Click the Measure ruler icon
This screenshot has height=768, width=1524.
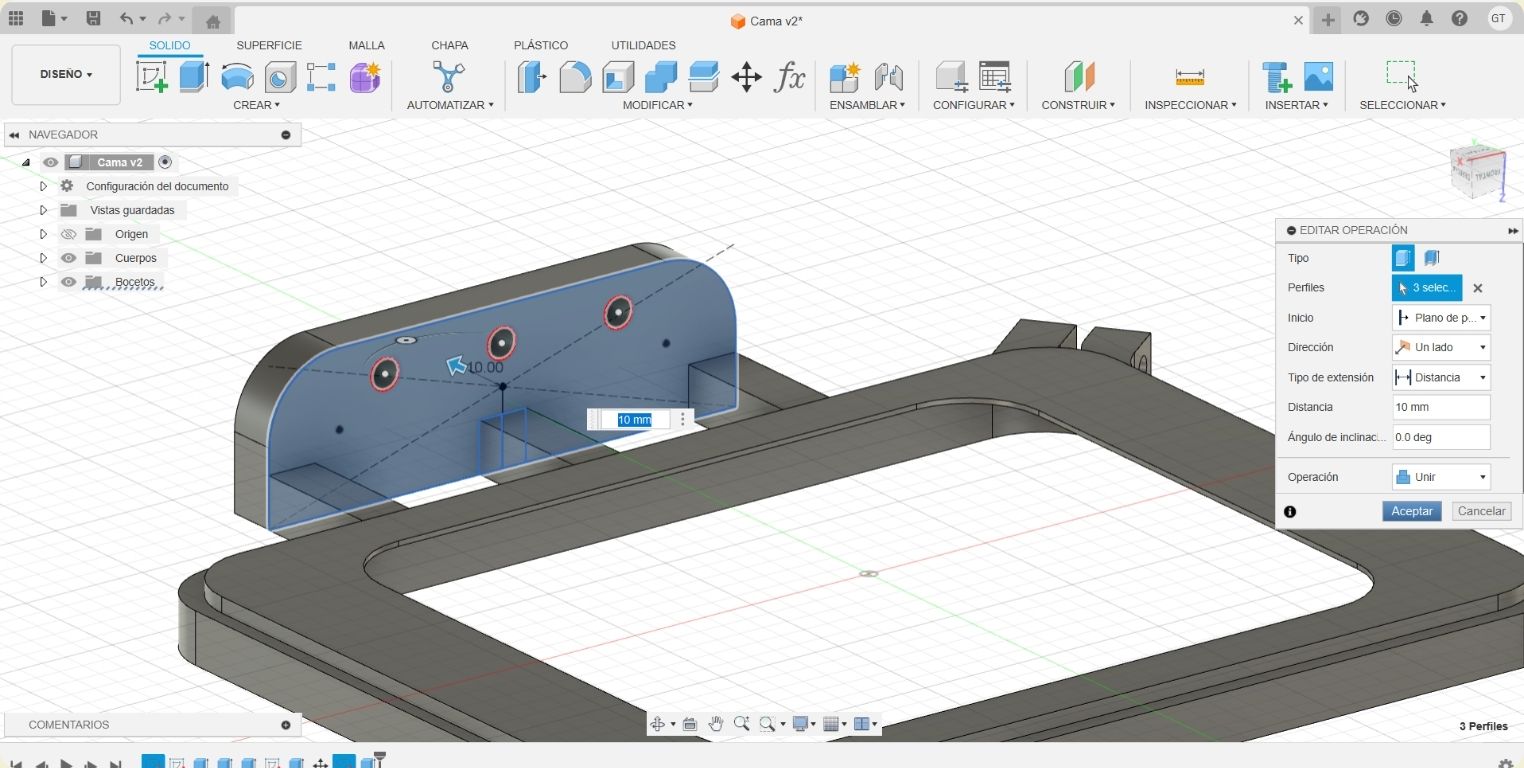1190,77
